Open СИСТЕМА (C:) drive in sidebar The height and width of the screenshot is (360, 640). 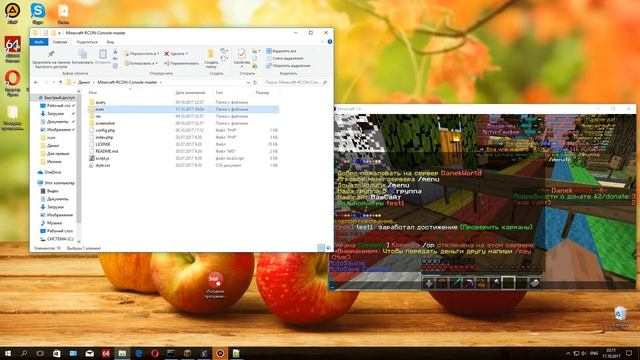coord(57,239)
